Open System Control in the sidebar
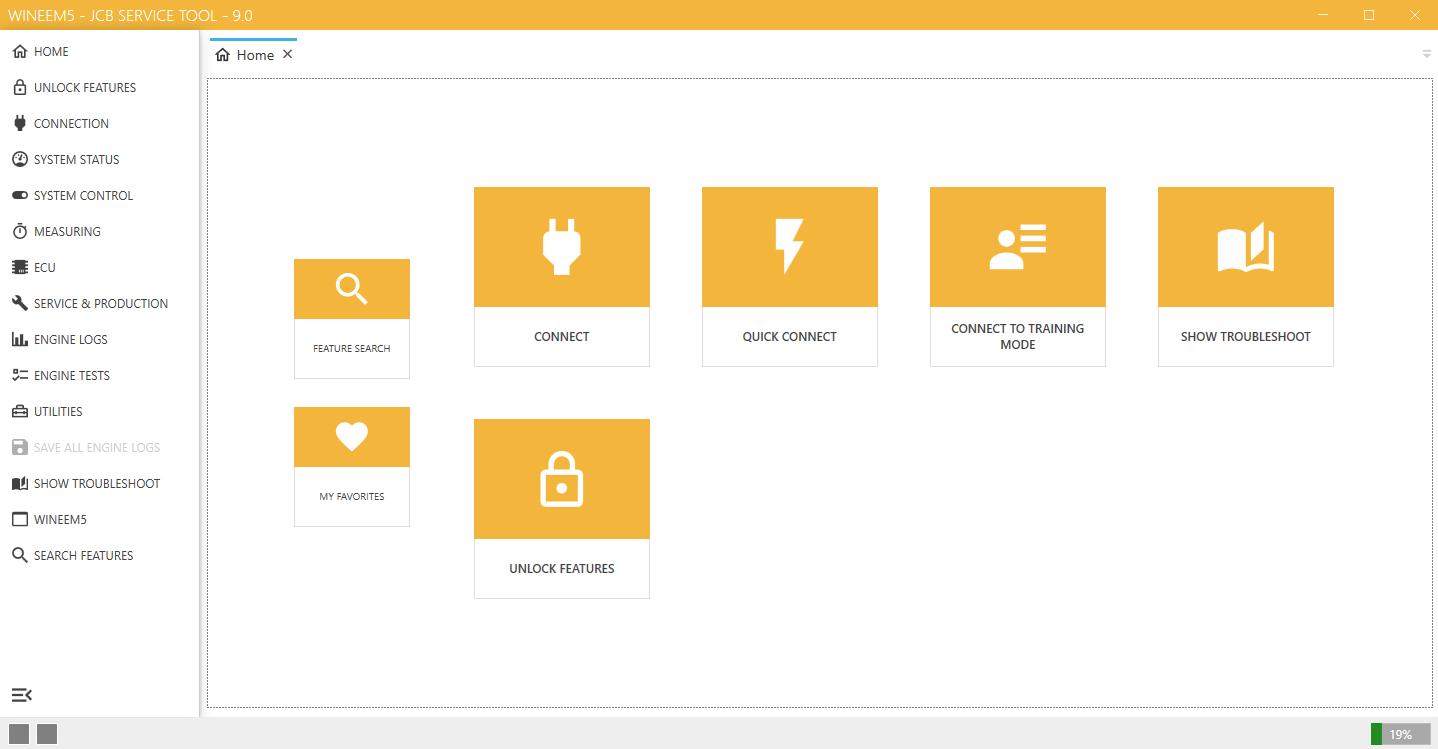 (83, 195)
